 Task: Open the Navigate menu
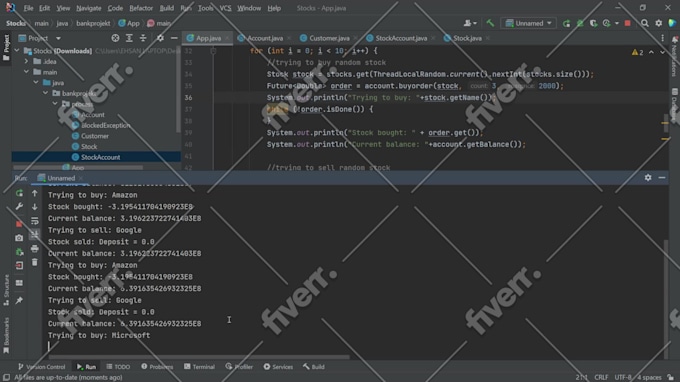click(x=88, y=8)
